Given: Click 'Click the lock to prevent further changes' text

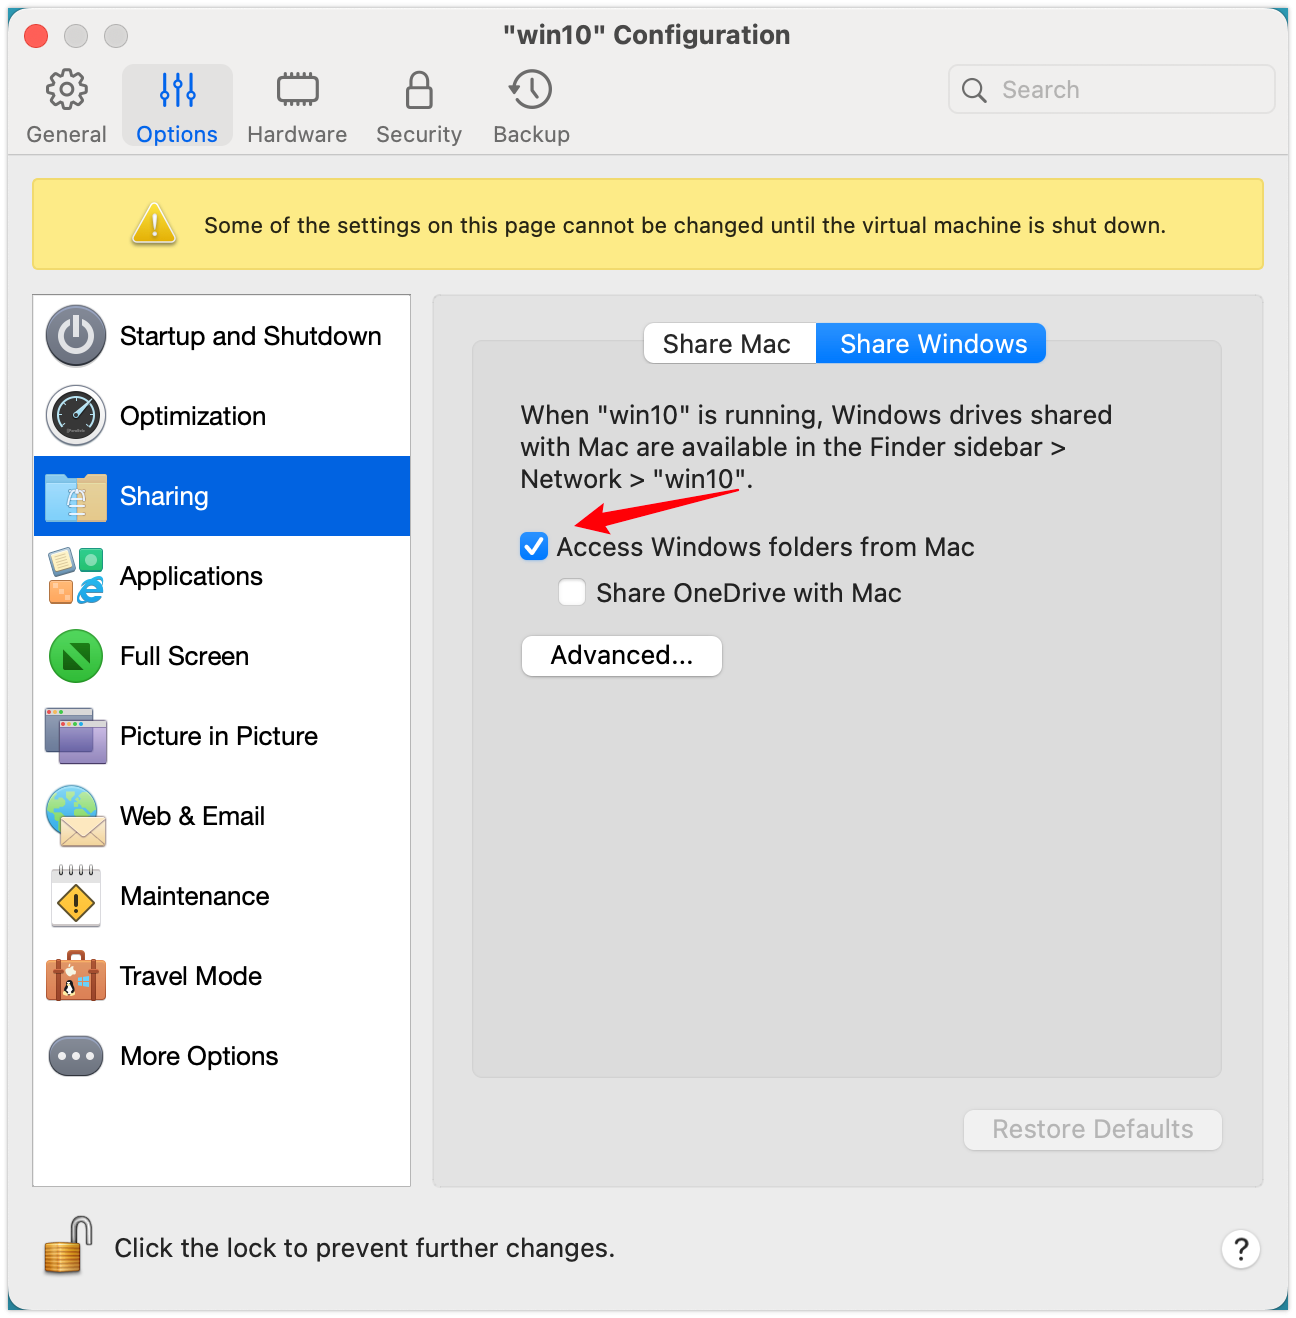Looking at the screenshot, I should 365,1248.
